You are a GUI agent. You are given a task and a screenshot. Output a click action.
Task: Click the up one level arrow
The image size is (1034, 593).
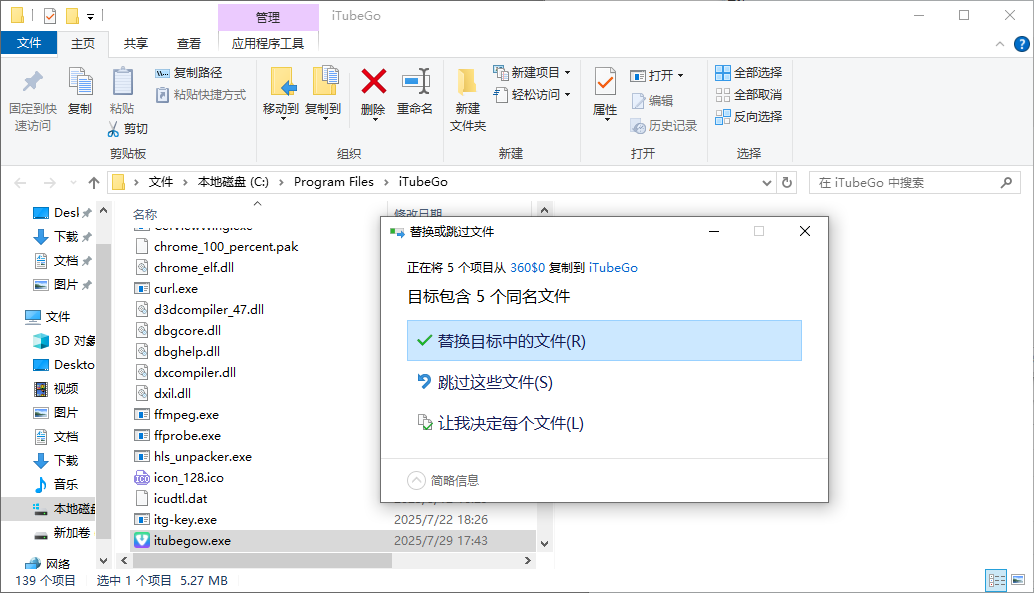pyautogui.click(x=94, y=183)
